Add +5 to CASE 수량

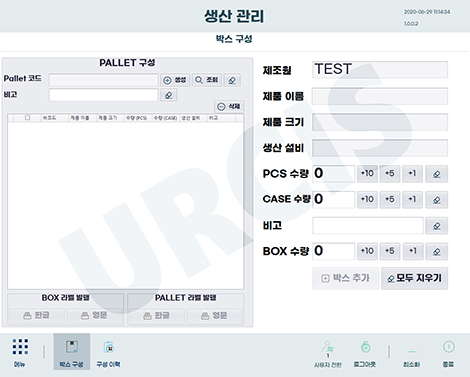[x=390, y=199]
